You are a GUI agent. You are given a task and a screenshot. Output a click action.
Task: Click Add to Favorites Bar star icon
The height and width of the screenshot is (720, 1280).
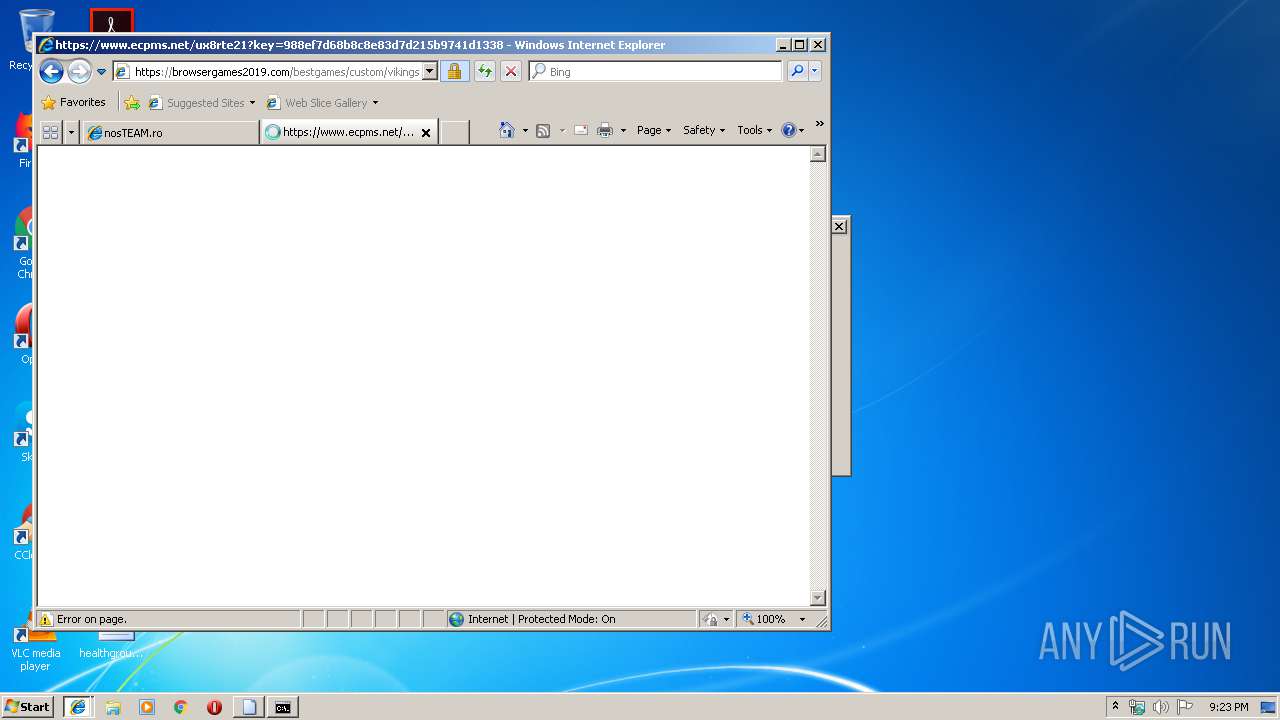tap(132, 102)
